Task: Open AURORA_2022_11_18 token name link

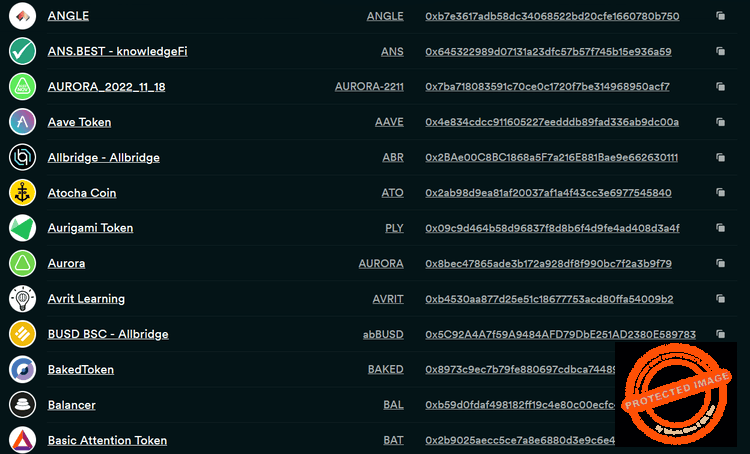Action: point(107,87)
